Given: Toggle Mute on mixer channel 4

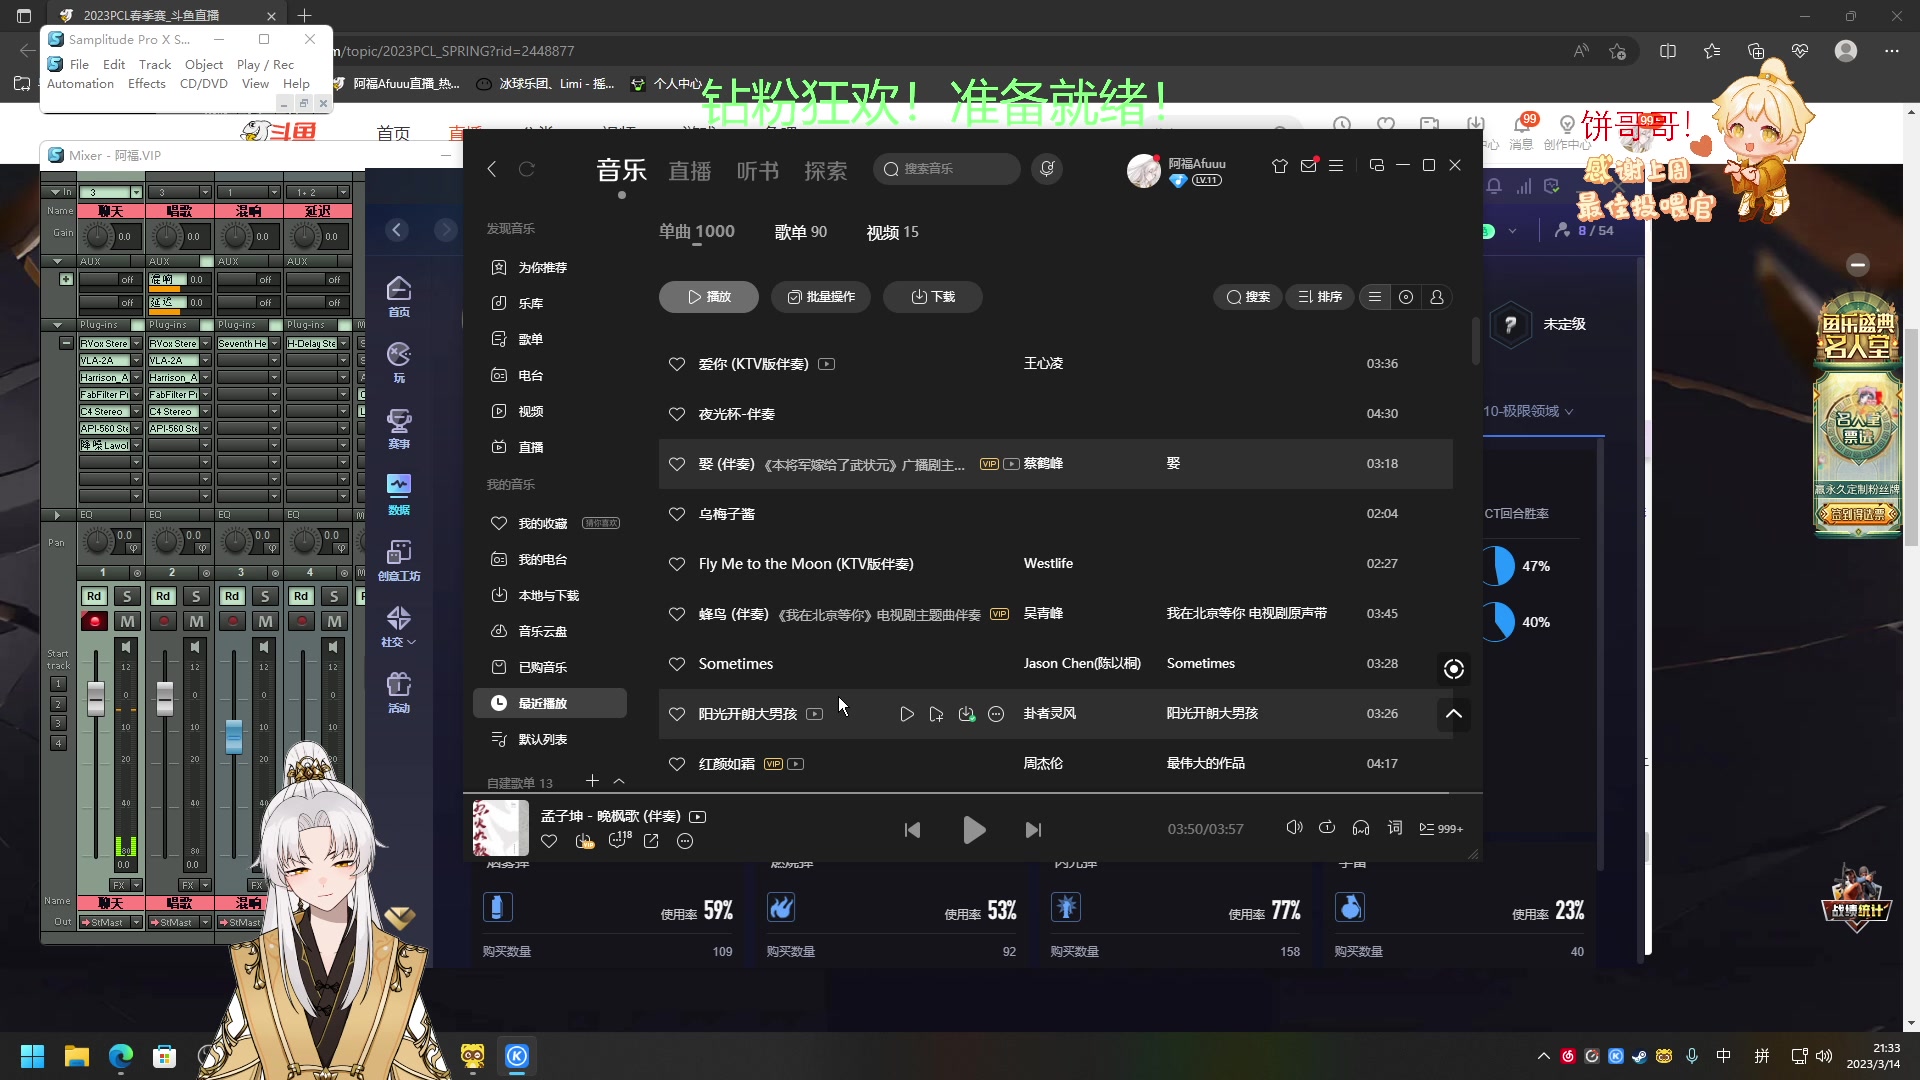Looking at the screenshot, I should coord(334,621).
